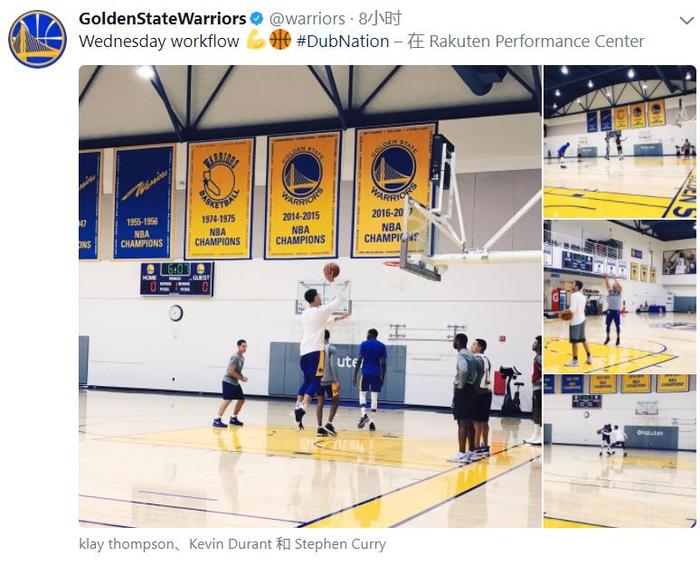The width and height of the screenshot is (700, 565).
Task: Click the basketball emoji in tweet
Action: (280, 40)
